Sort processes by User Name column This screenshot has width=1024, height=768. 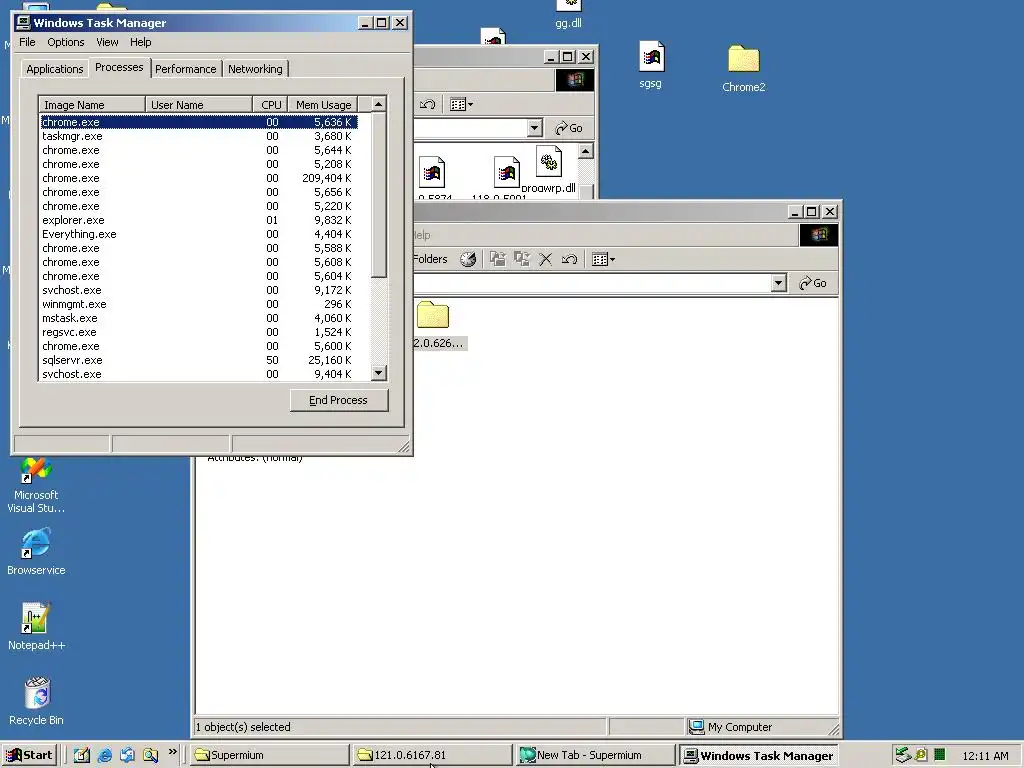(x=199, y=105)
